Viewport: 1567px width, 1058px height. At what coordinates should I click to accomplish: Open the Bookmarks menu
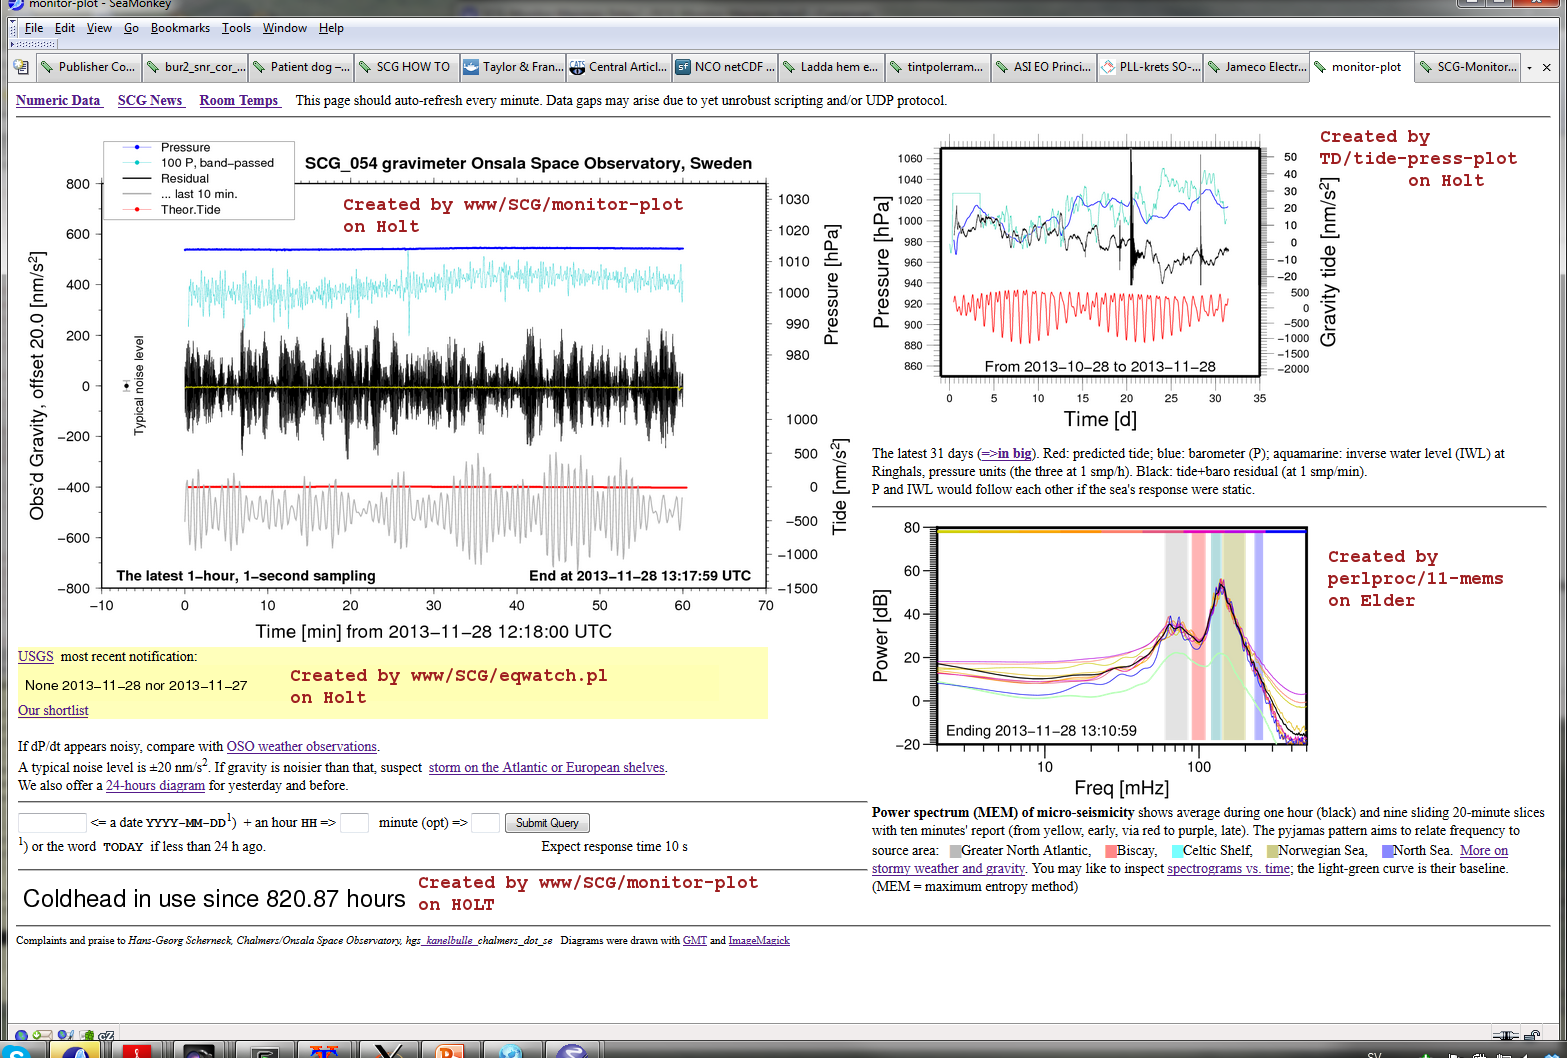(x=180, y=28)
